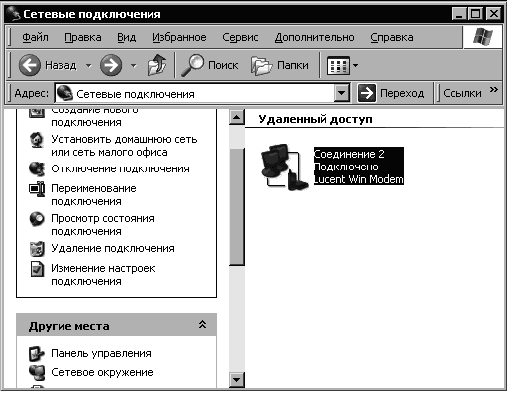The height and width of the screenshot is (393, 508).
Task: Go up one folder level icon
Action: click(x=157, y=65)
